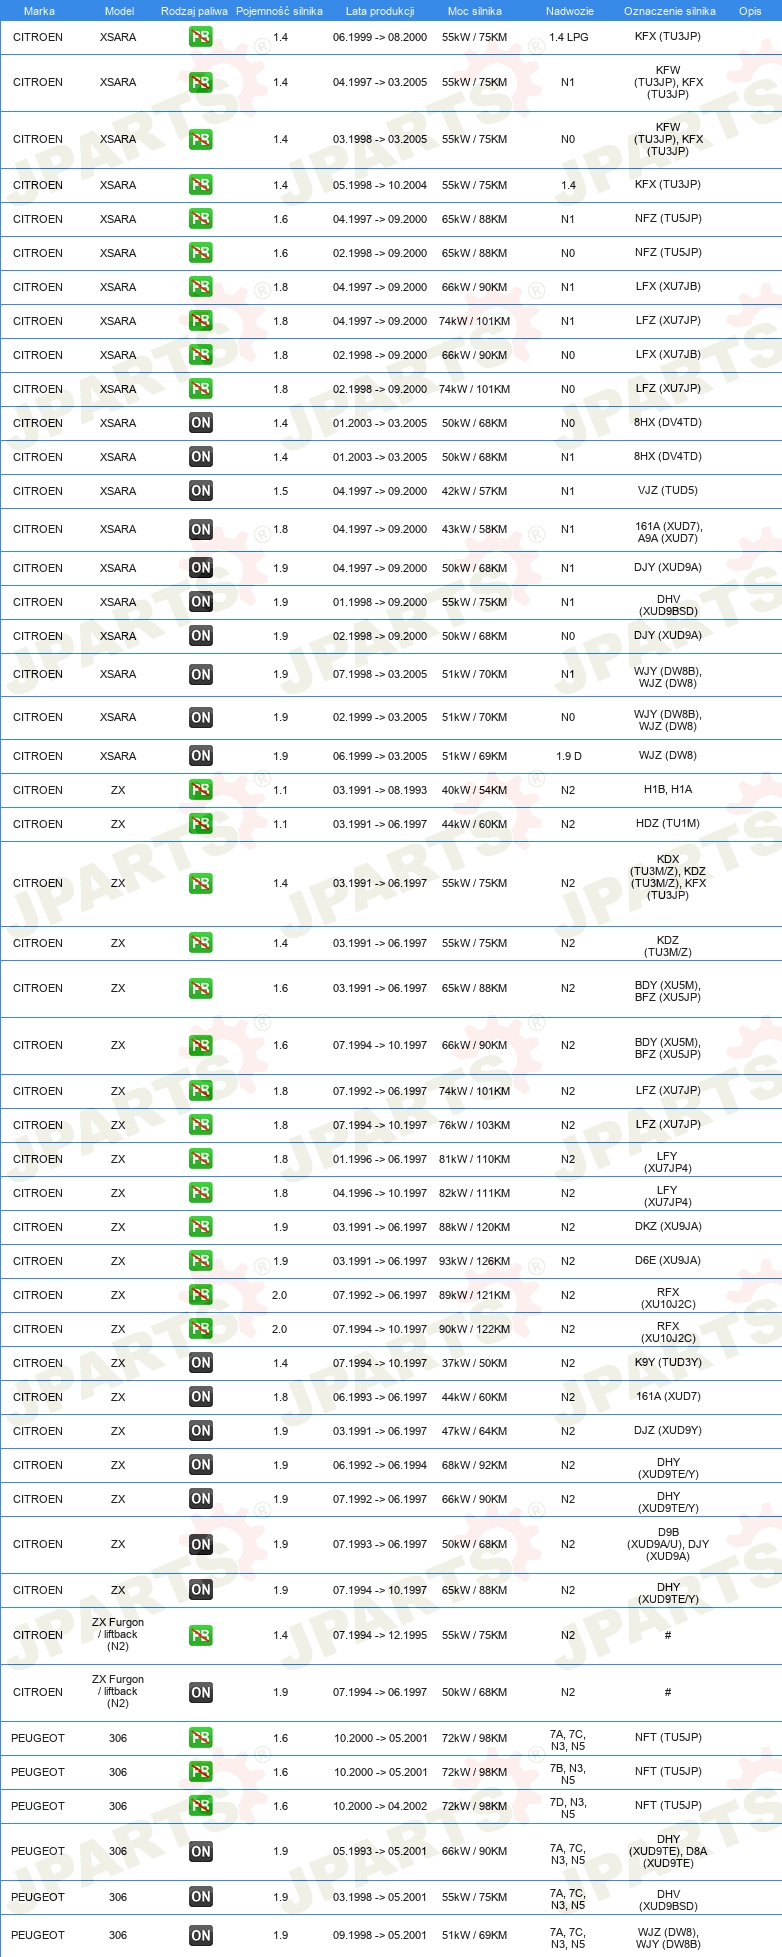Click the diesel ON icon in the ZX 161A (XUD7) row
The width and height of the screenshot is (782, 1957).
point(201,1397)
